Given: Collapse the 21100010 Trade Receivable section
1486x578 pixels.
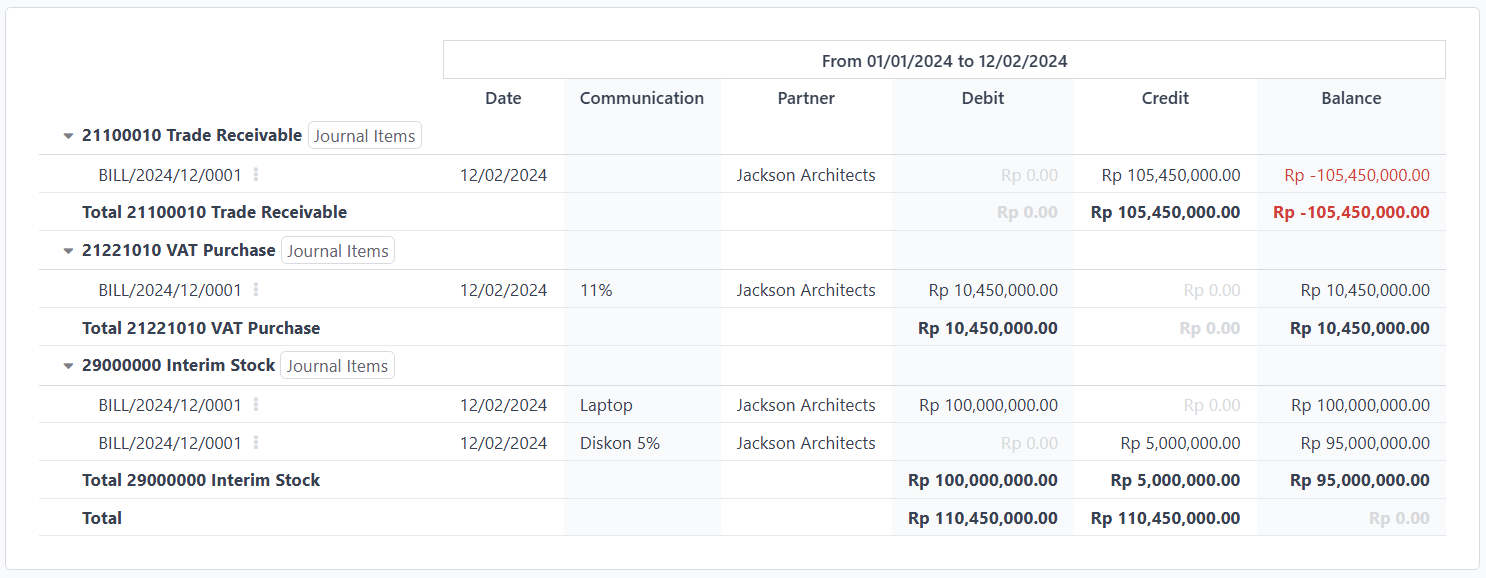Looking at the screenshot, I should click(x=68, y=136).
